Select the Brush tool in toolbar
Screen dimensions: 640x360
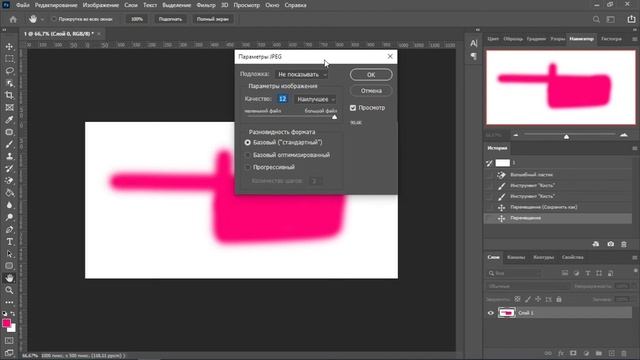point(9,144)
